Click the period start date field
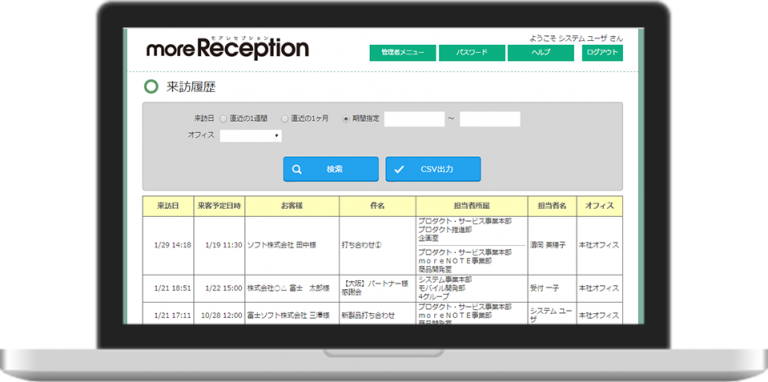Image resolution: width=768 pixels, height=382 pixels. (x=414, y=119)
